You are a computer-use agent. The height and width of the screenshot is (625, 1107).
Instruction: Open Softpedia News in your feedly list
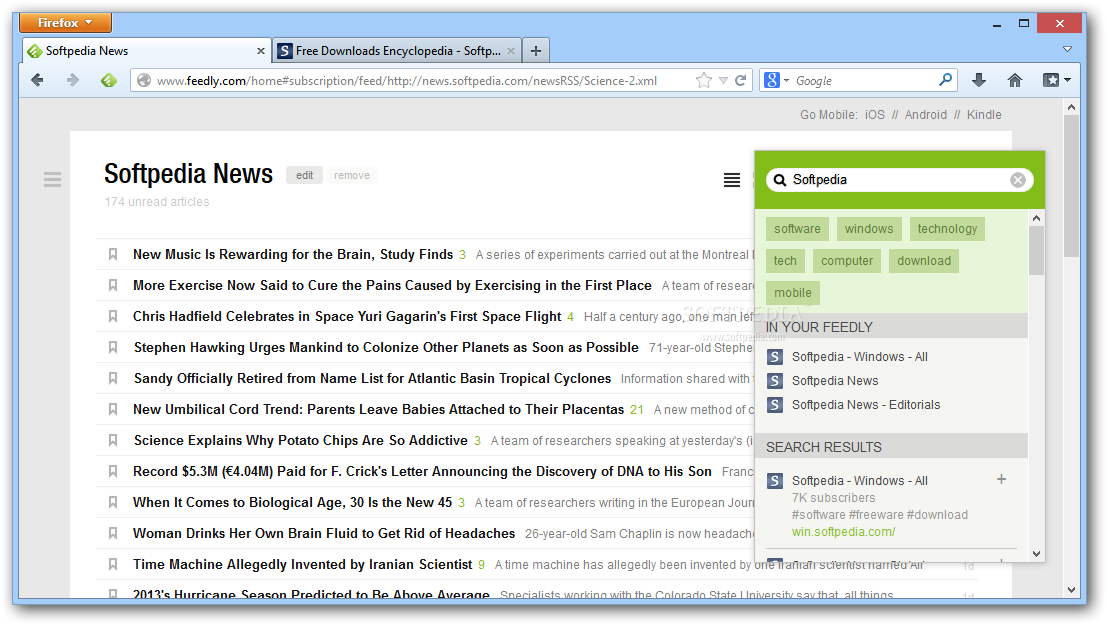click(x=834, y=381)
